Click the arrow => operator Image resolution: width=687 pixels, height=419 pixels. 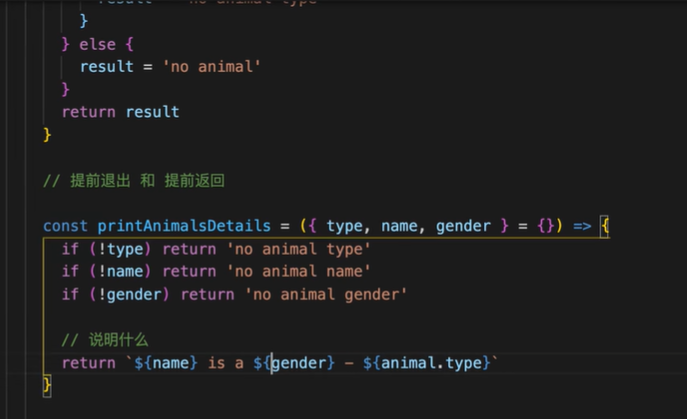tap(582, 226)
